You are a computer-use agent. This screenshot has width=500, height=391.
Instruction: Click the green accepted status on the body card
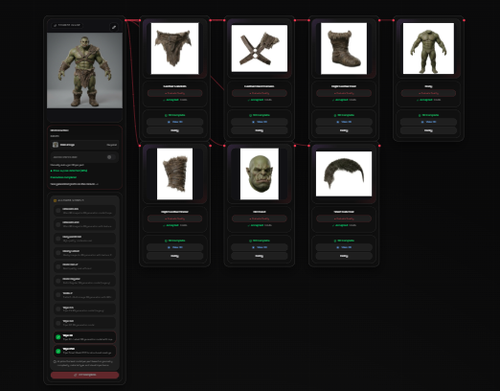pyautogui.click(x=425, y=100)
